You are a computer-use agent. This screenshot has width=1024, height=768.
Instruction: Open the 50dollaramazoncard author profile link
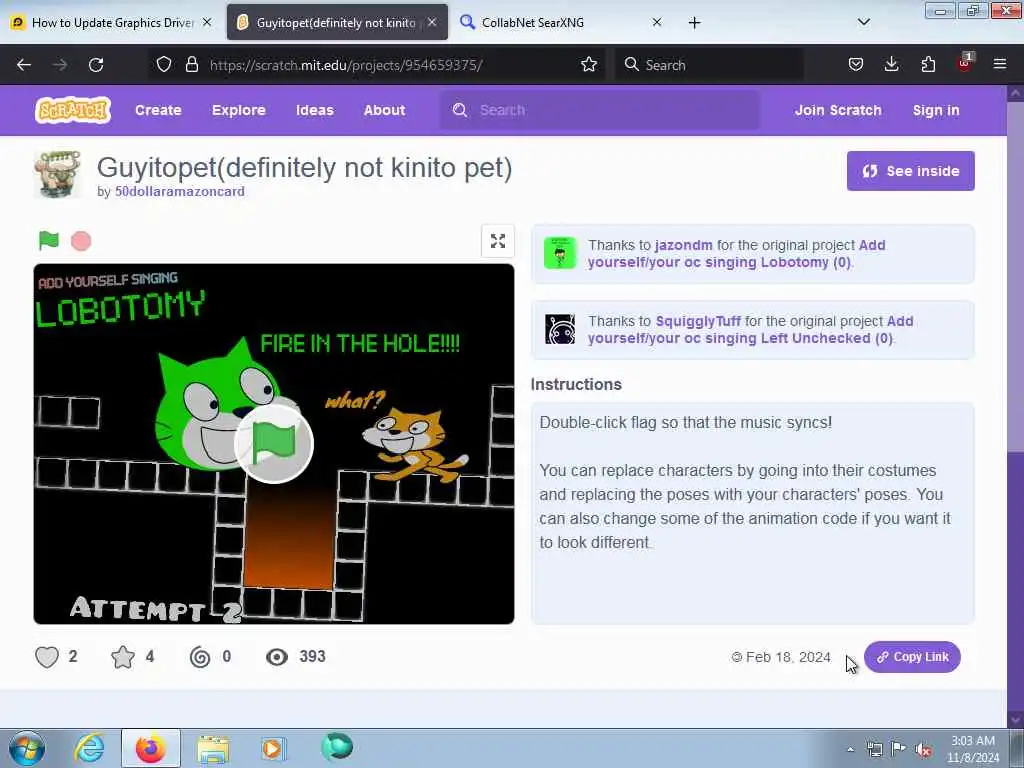click(x=180, y=191)
